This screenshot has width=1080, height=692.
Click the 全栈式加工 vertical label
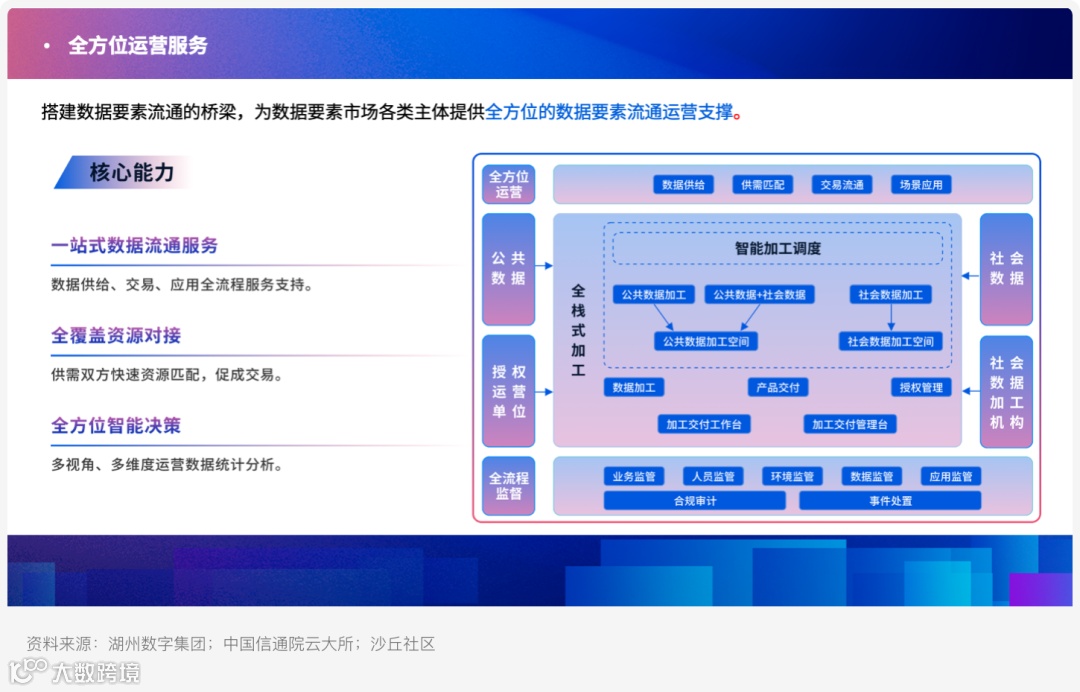pyautogui.click(x=578, y=331)
